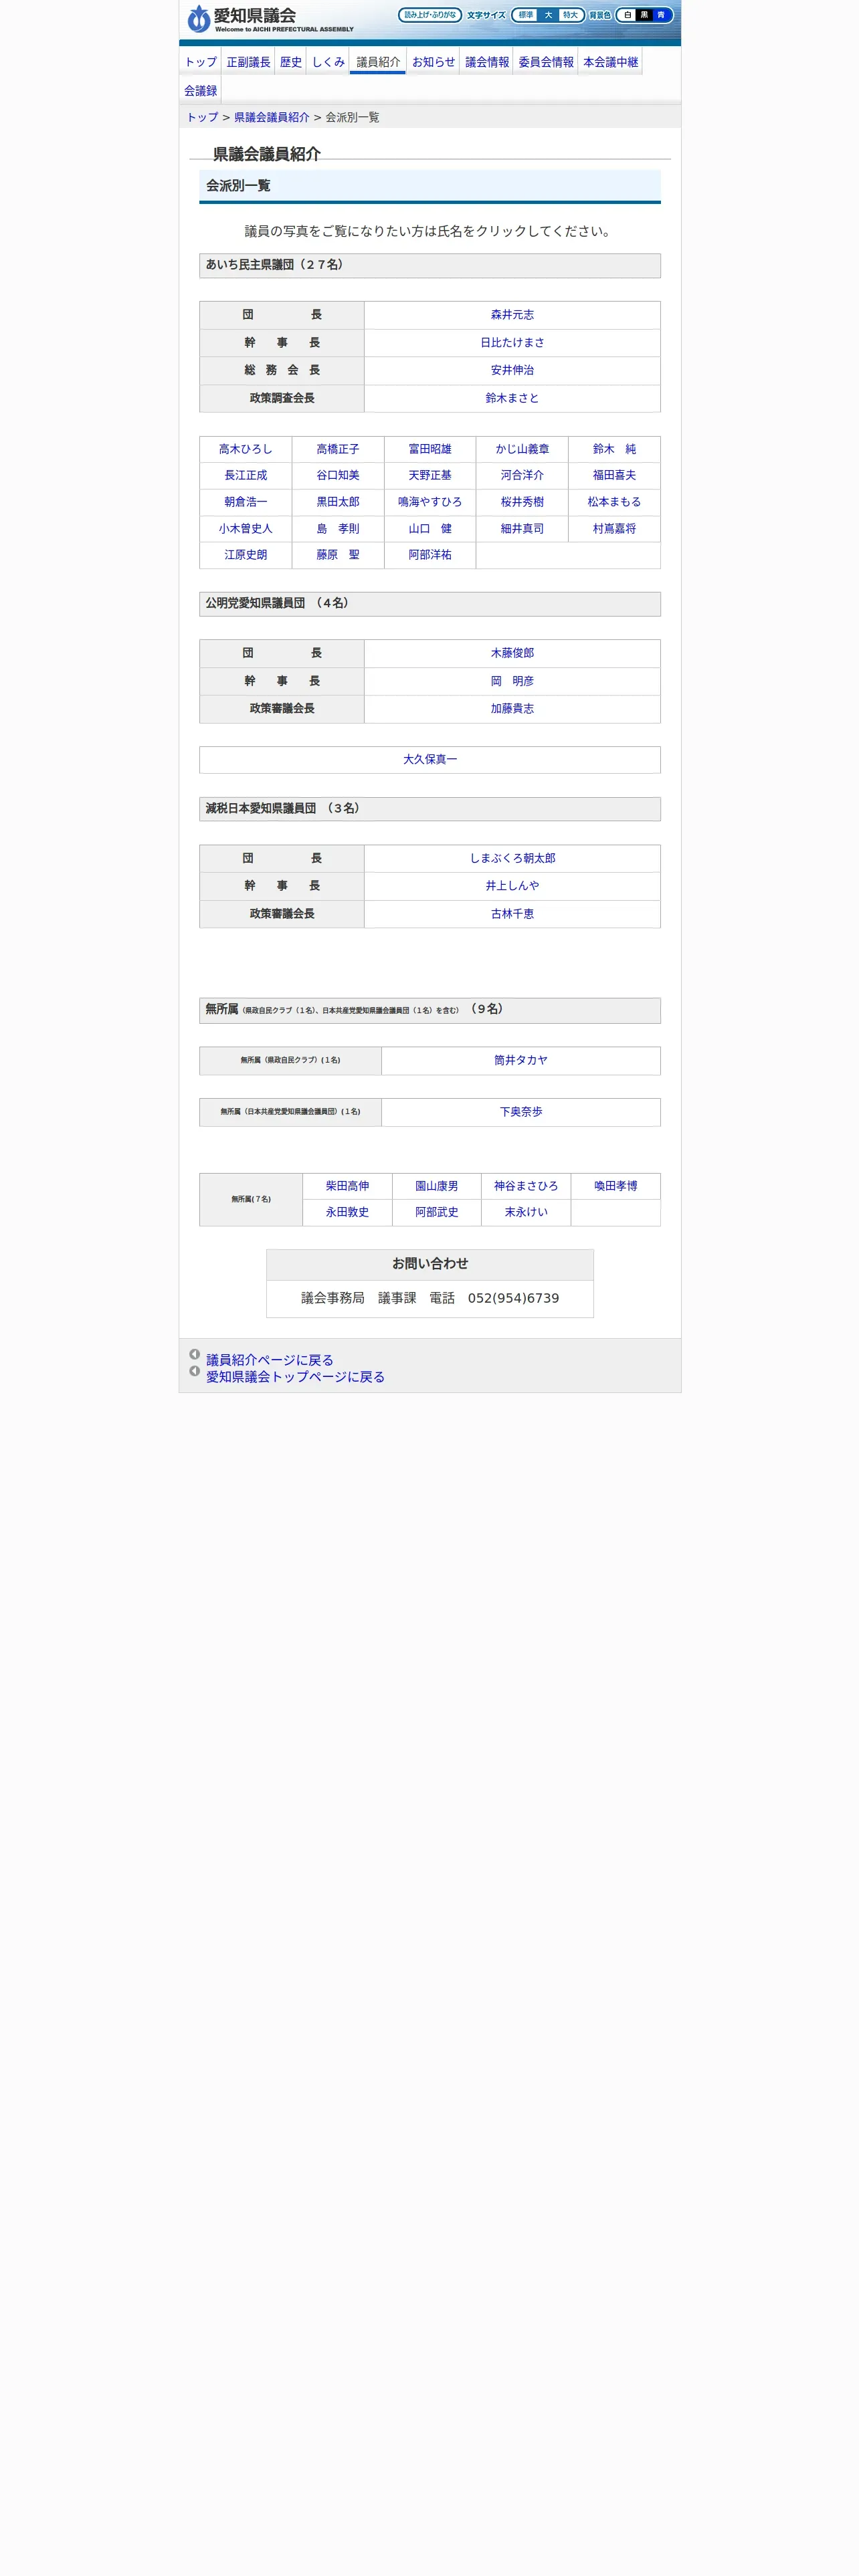Open member 富田昭雄 profile
The image size is (859, 2576).
point(430,450)
